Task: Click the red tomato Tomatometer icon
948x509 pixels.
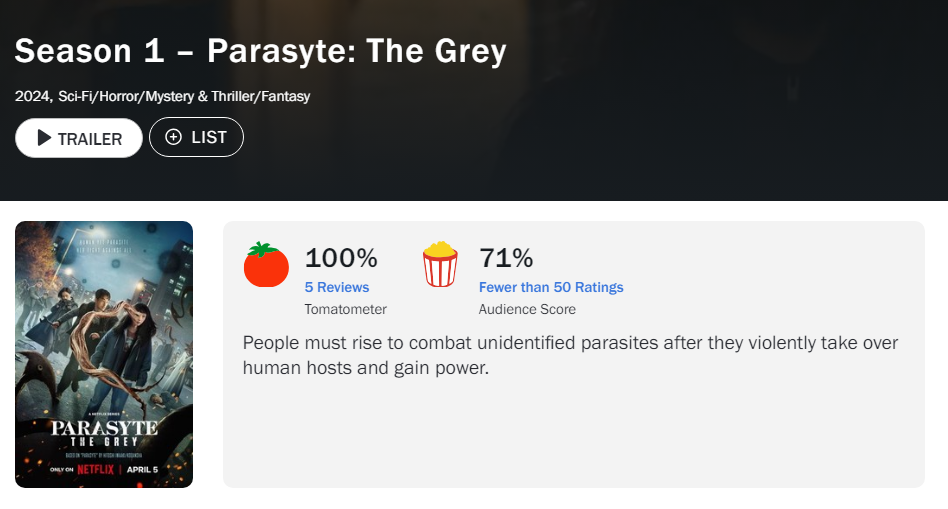Action: click(x=266, y=265)
